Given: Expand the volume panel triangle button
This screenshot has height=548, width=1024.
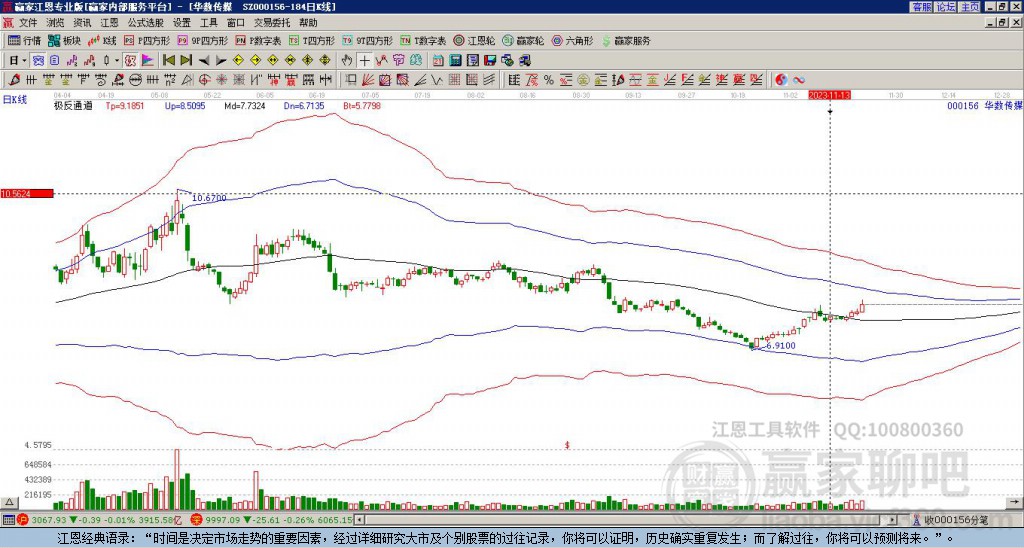Looking at the screenshot, I should click(9, 502).
